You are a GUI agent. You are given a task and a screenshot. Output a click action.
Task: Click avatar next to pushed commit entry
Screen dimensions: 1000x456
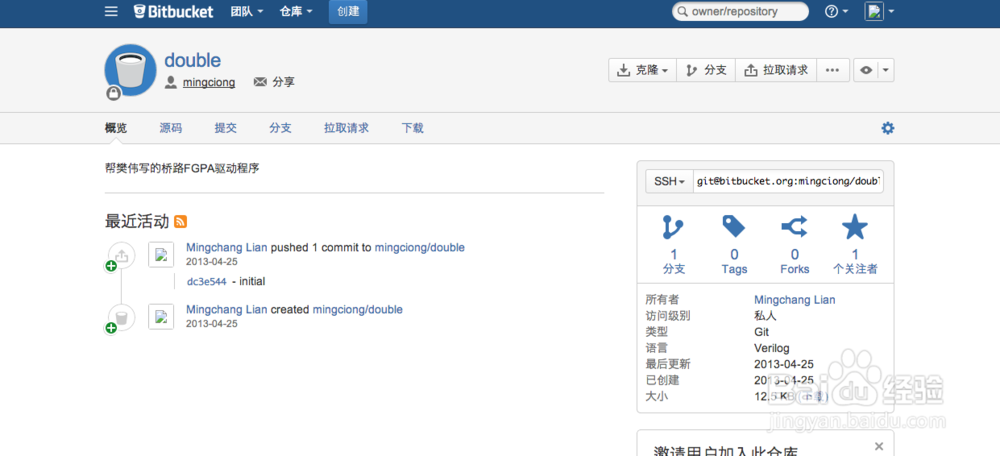[x=161, y=254]
